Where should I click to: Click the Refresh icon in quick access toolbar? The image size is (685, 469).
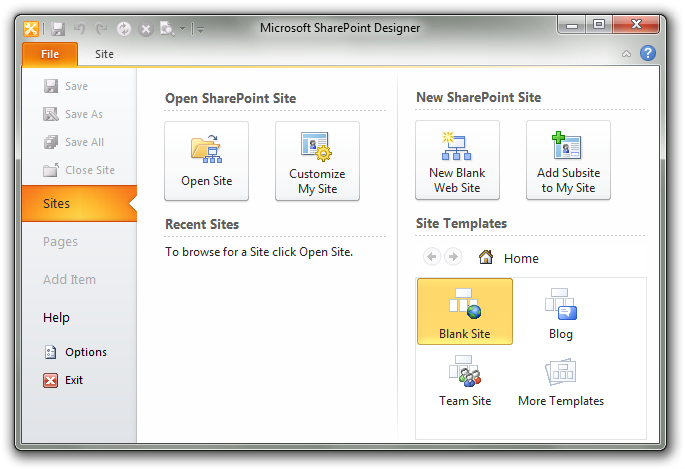point(124,29)
